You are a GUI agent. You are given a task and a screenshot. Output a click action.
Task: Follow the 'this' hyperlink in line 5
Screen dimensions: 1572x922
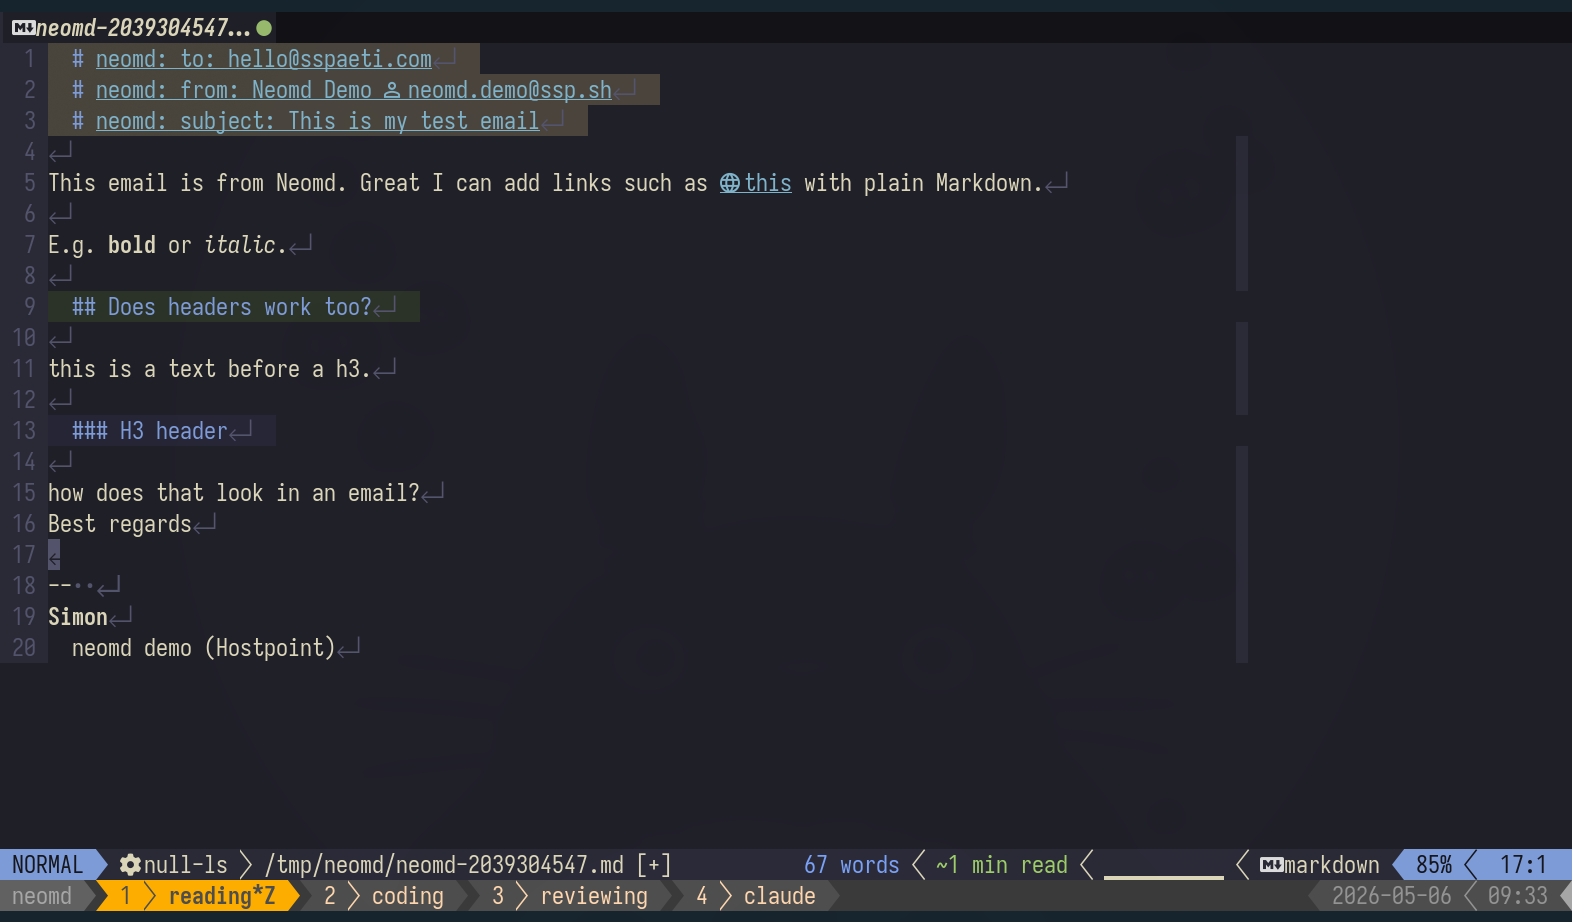click(768, 184)
